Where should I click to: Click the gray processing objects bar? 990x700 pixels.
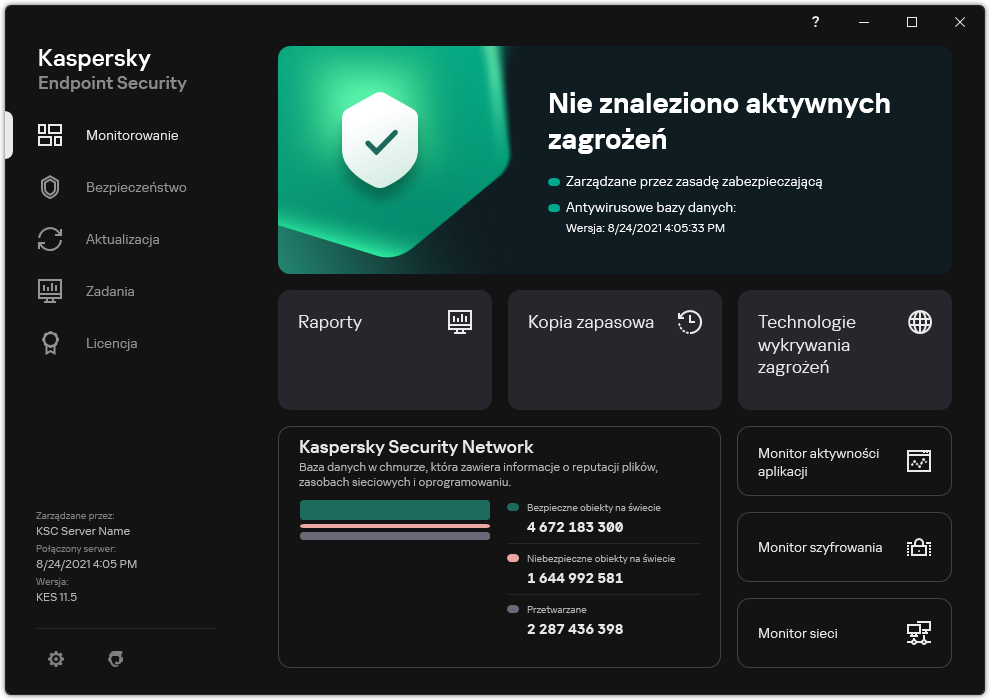pos(395,536)
